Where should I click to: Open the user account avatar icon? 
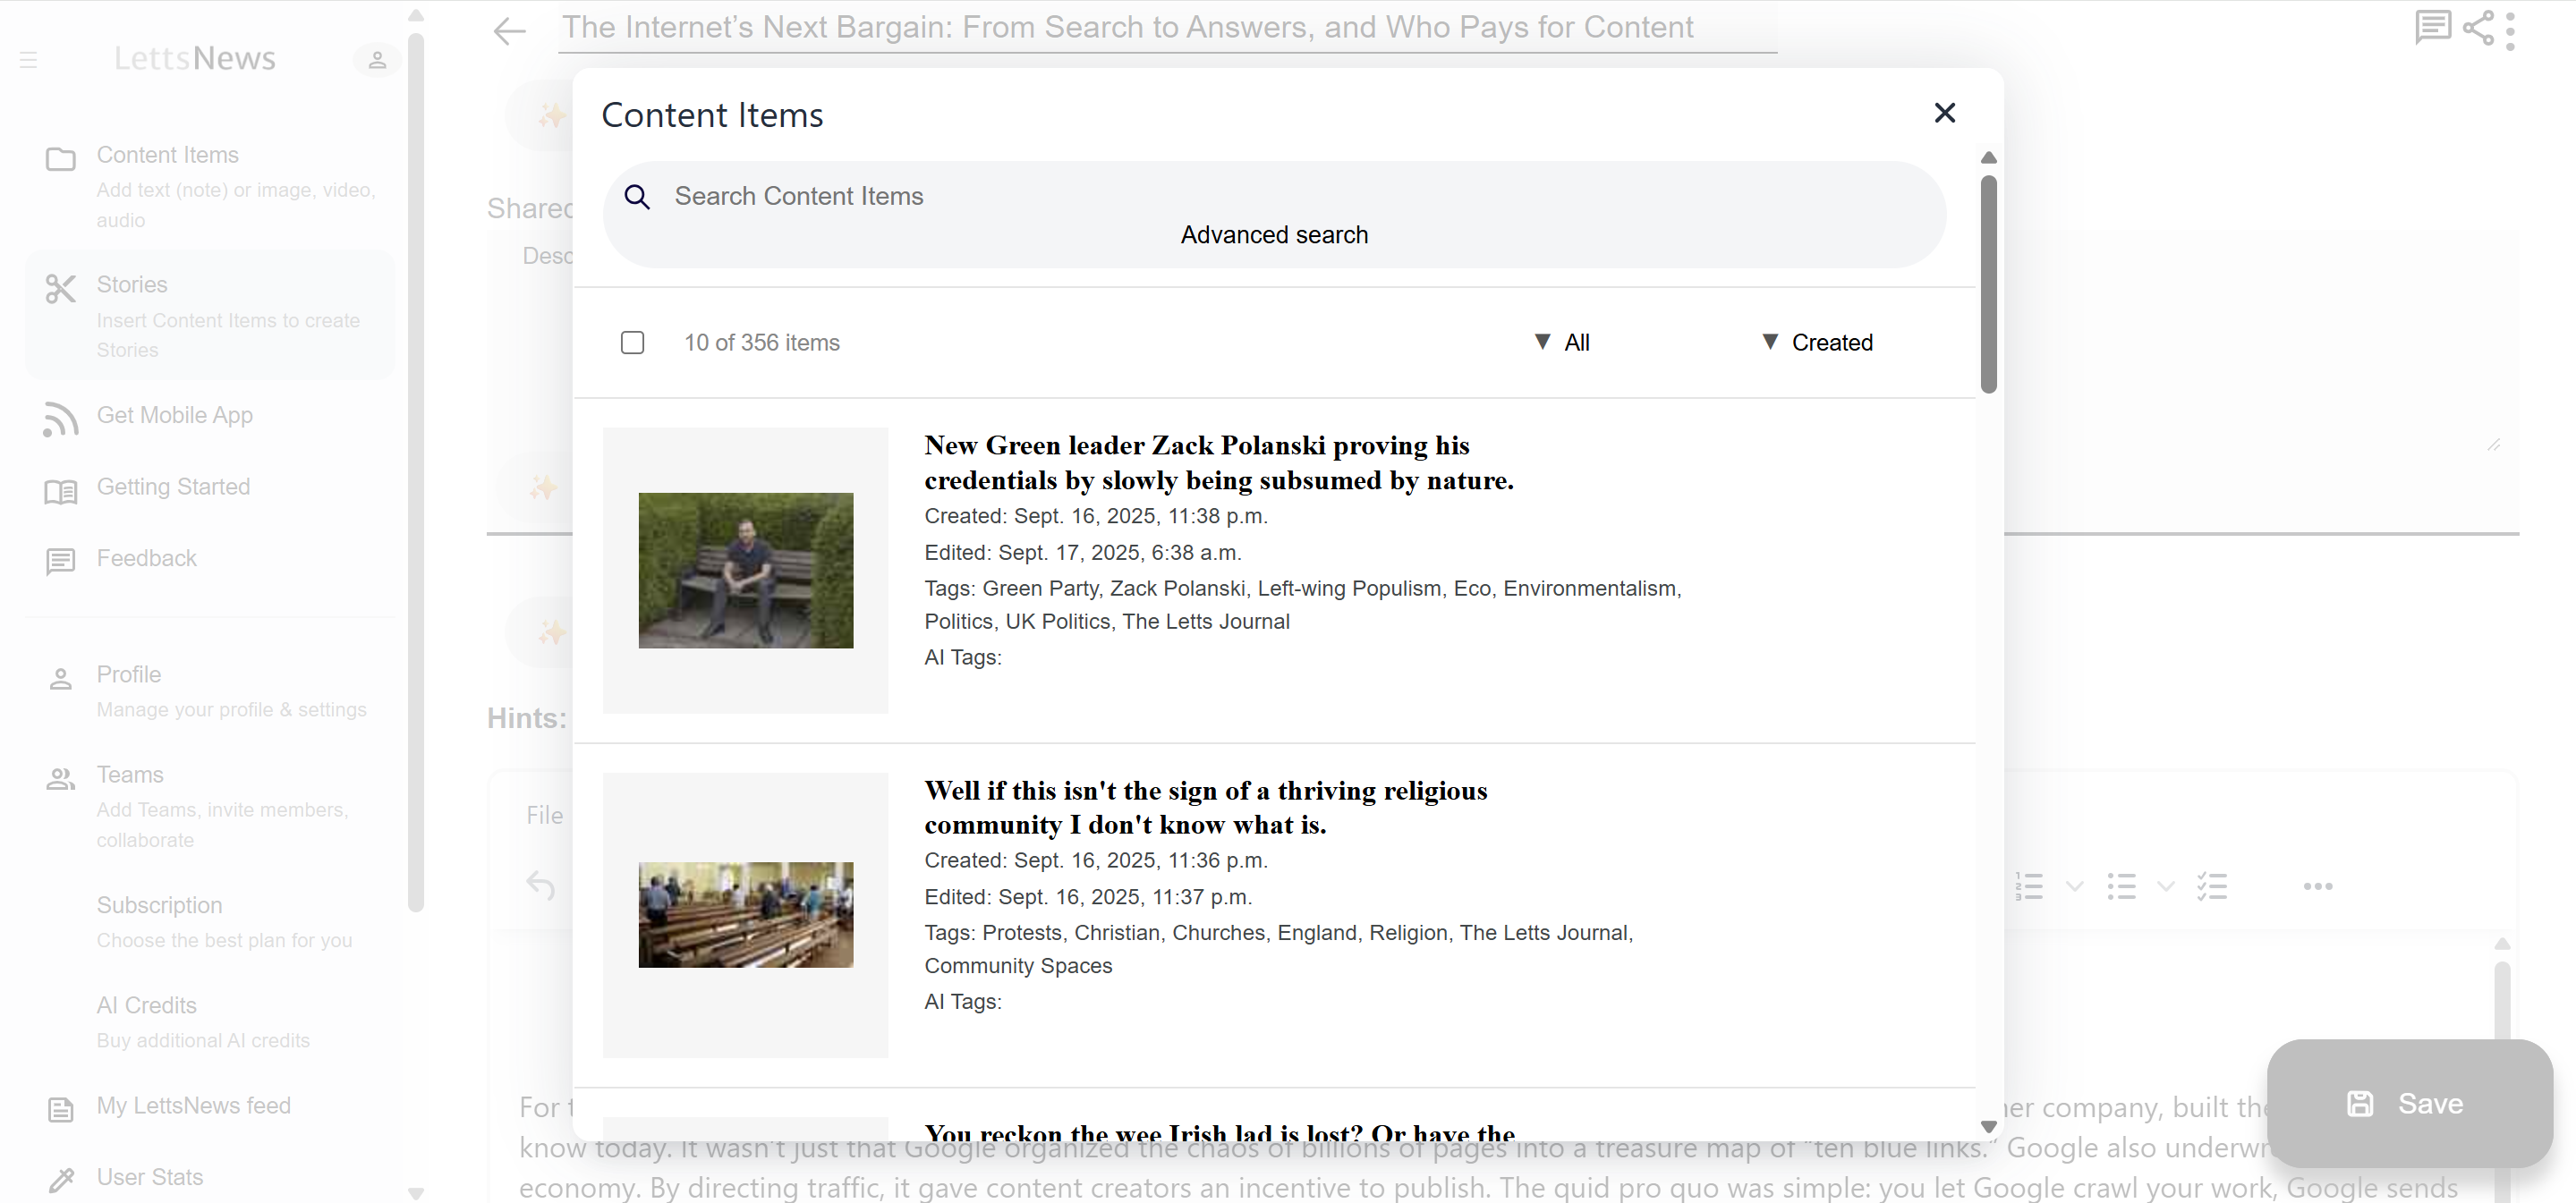click(377, 60)
